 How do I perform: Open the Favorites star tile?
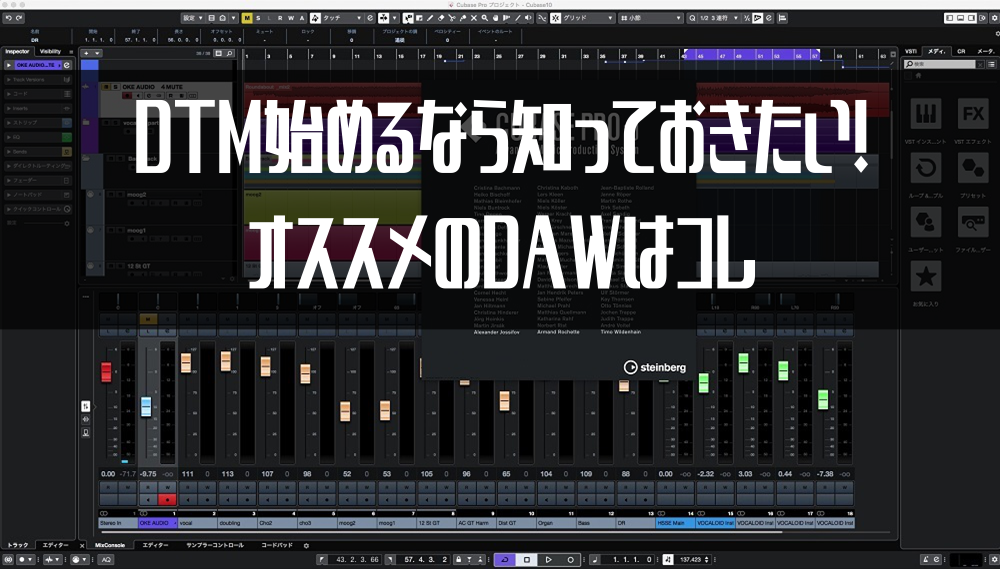925,278
